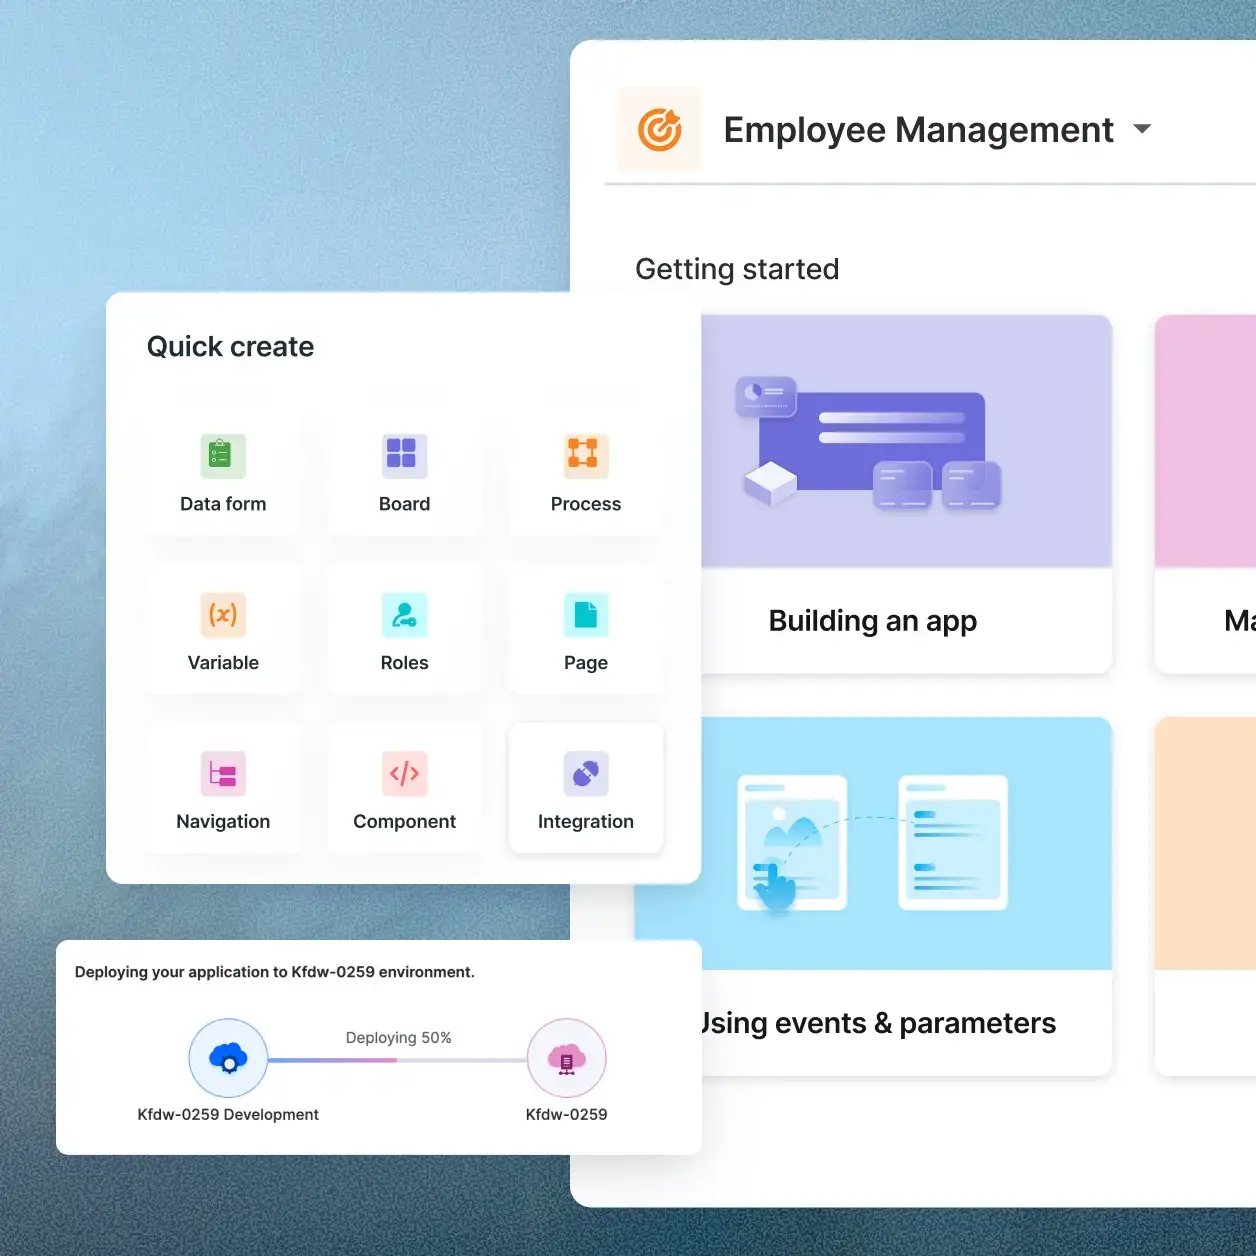Click the Employee Management title
Image resolution: width=1256 pixels, height=1256 pixels.
pos(918,130)
